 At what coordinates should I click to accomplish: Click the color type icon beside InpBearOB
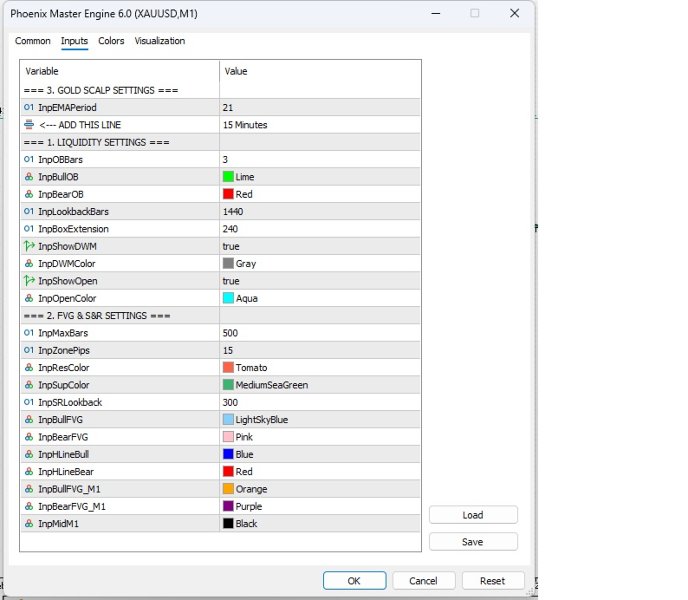(x=29, y=194)
